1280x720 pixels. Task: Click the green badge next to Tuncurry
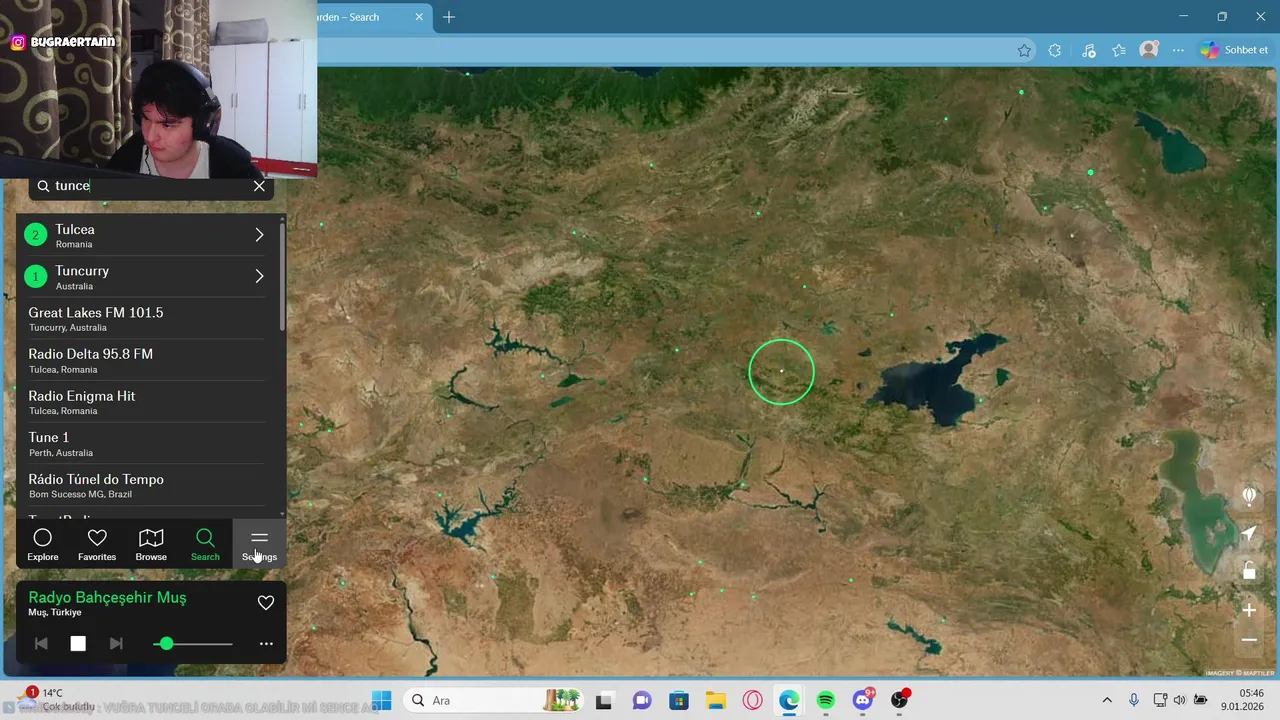(36, 276)
